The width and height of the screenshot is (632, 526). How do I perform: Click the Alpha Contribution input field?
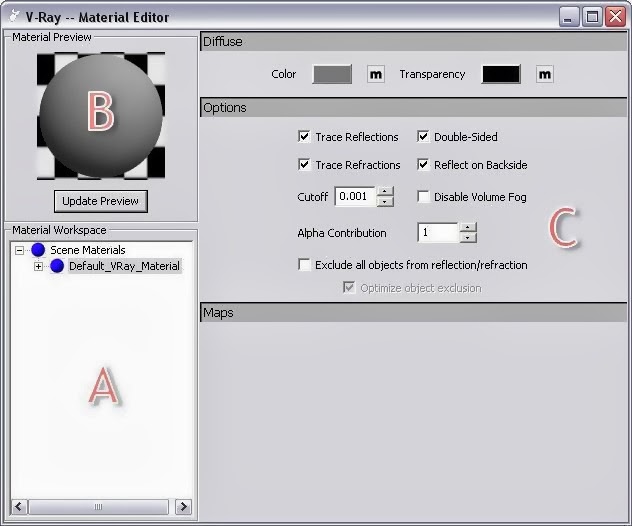click(438, 233)
